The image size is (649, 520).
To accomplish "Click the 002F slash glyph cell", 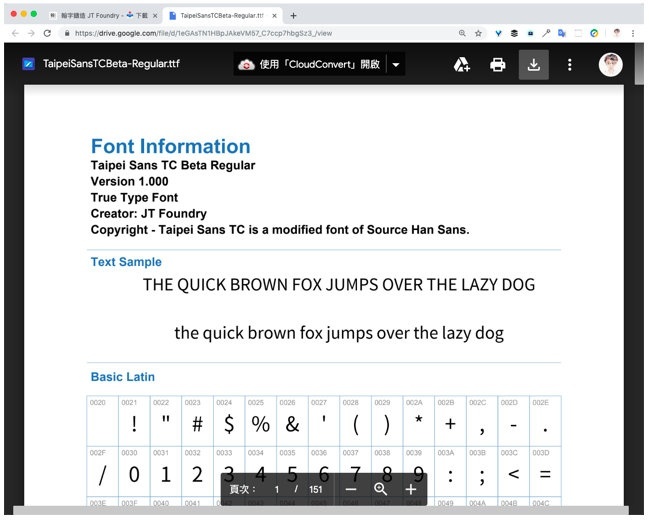I will click(103, 471).
